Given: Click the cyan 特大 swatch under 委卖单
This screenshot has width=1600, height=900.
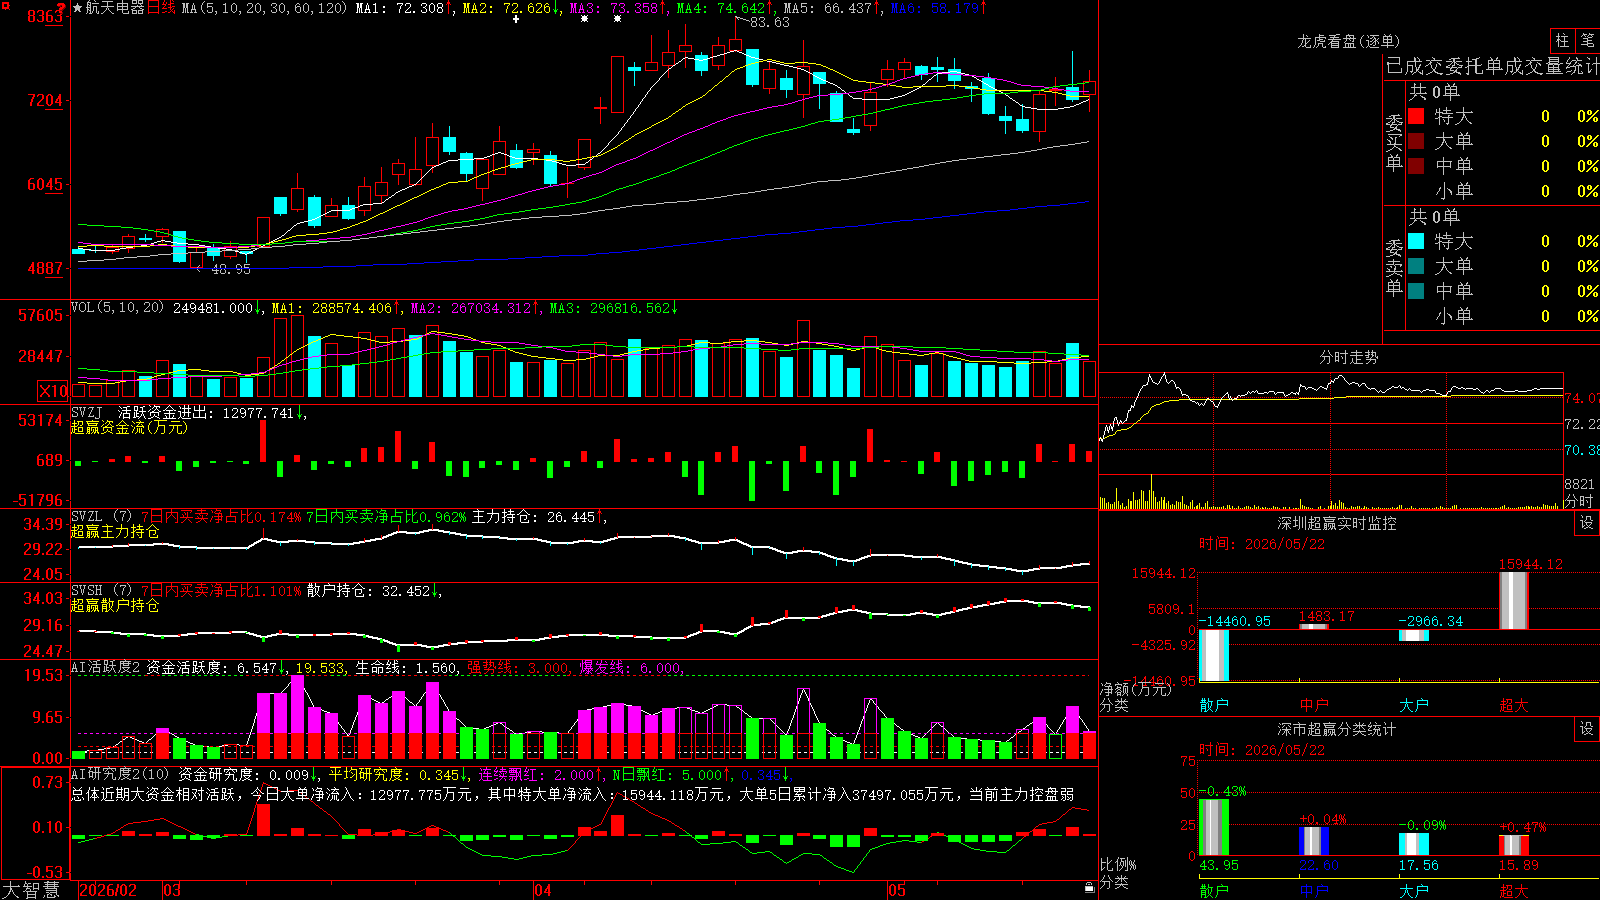Looking at the screenshot, I should [1416, 241].
